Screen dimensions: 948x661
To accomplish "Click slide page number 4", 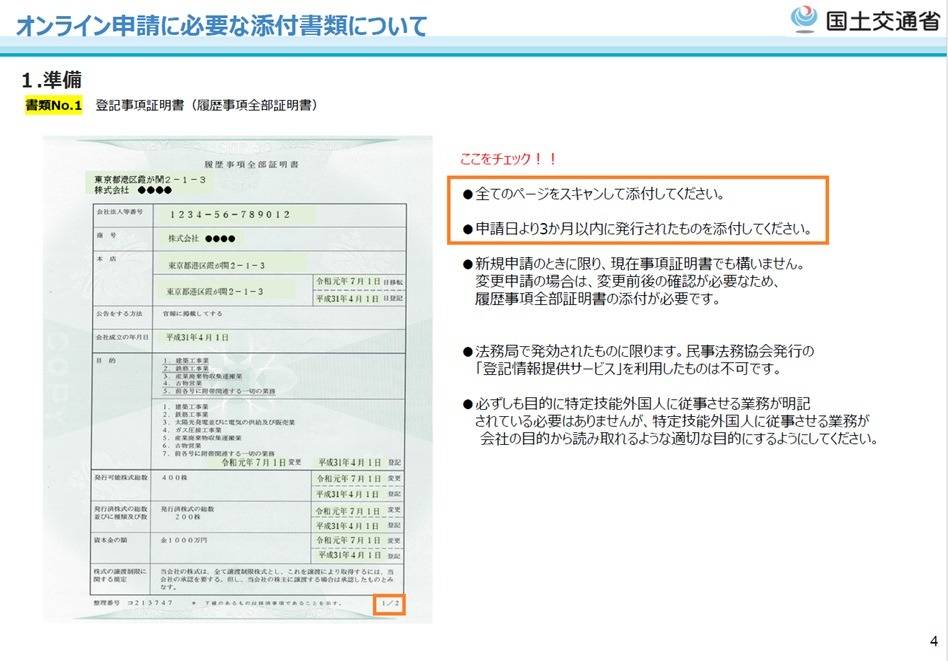I will point(932,641).
